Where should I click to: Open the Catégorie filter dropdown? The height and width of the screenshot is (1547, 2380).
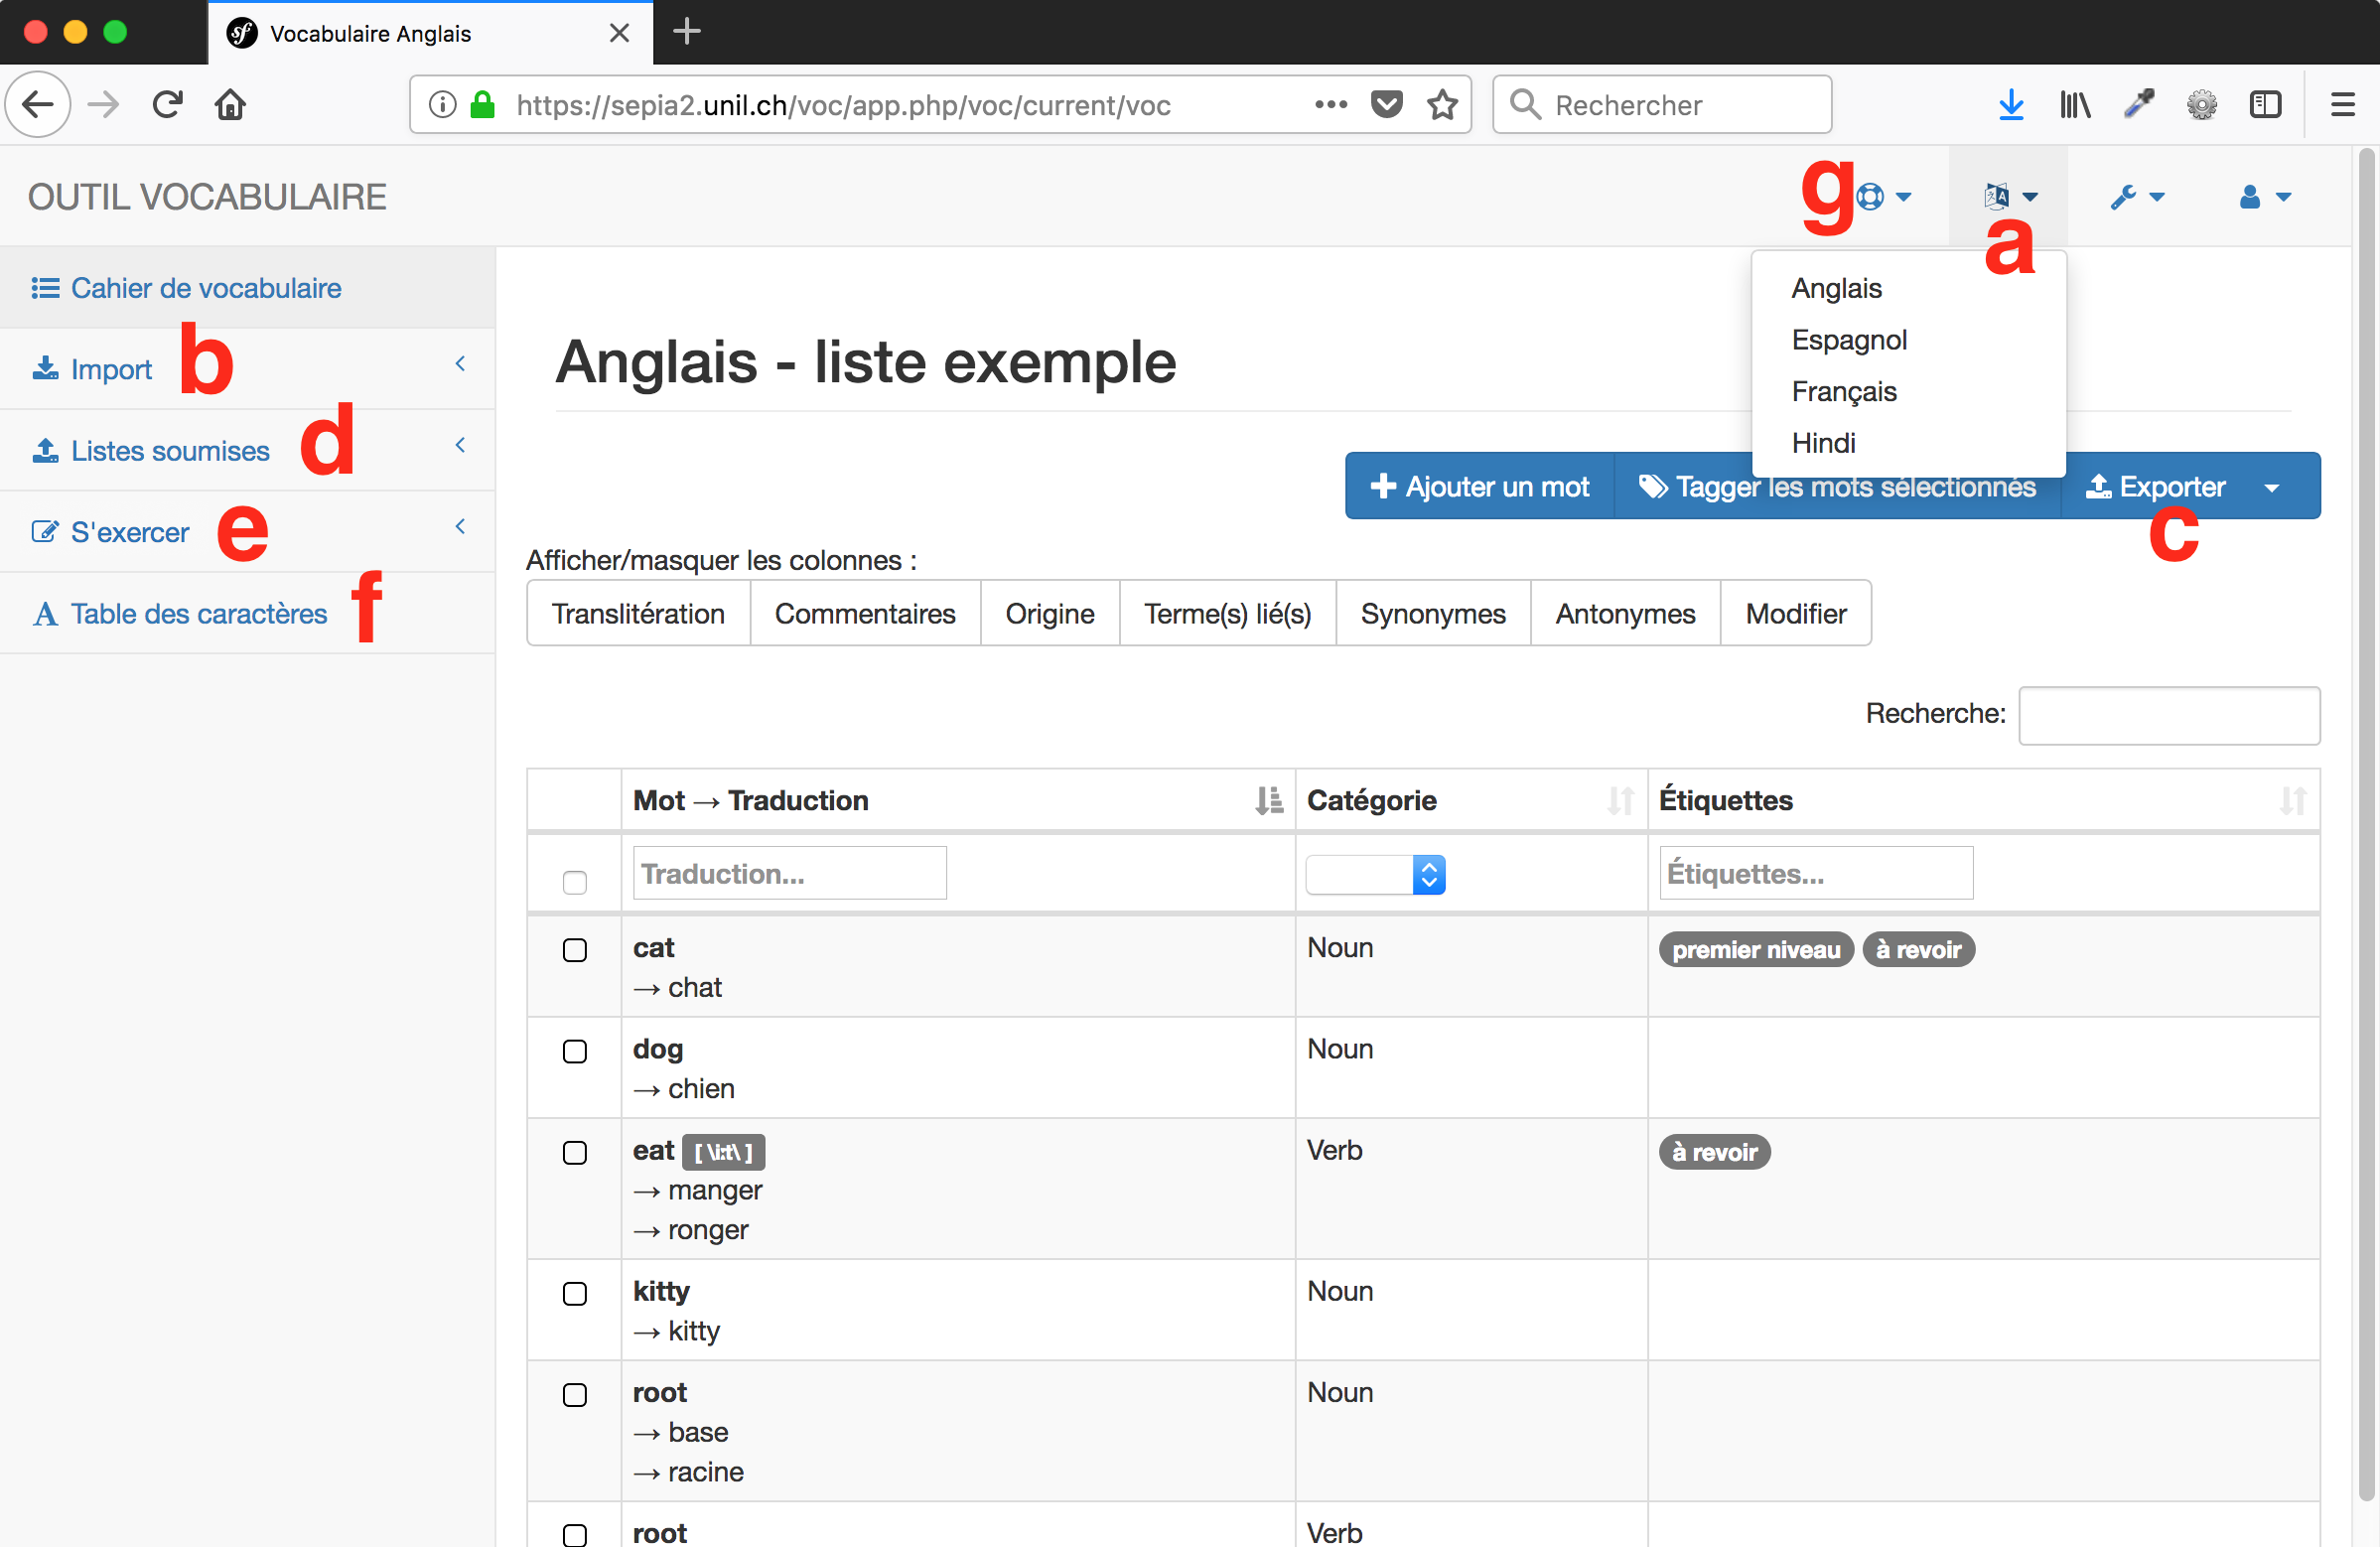[1375, 875]
